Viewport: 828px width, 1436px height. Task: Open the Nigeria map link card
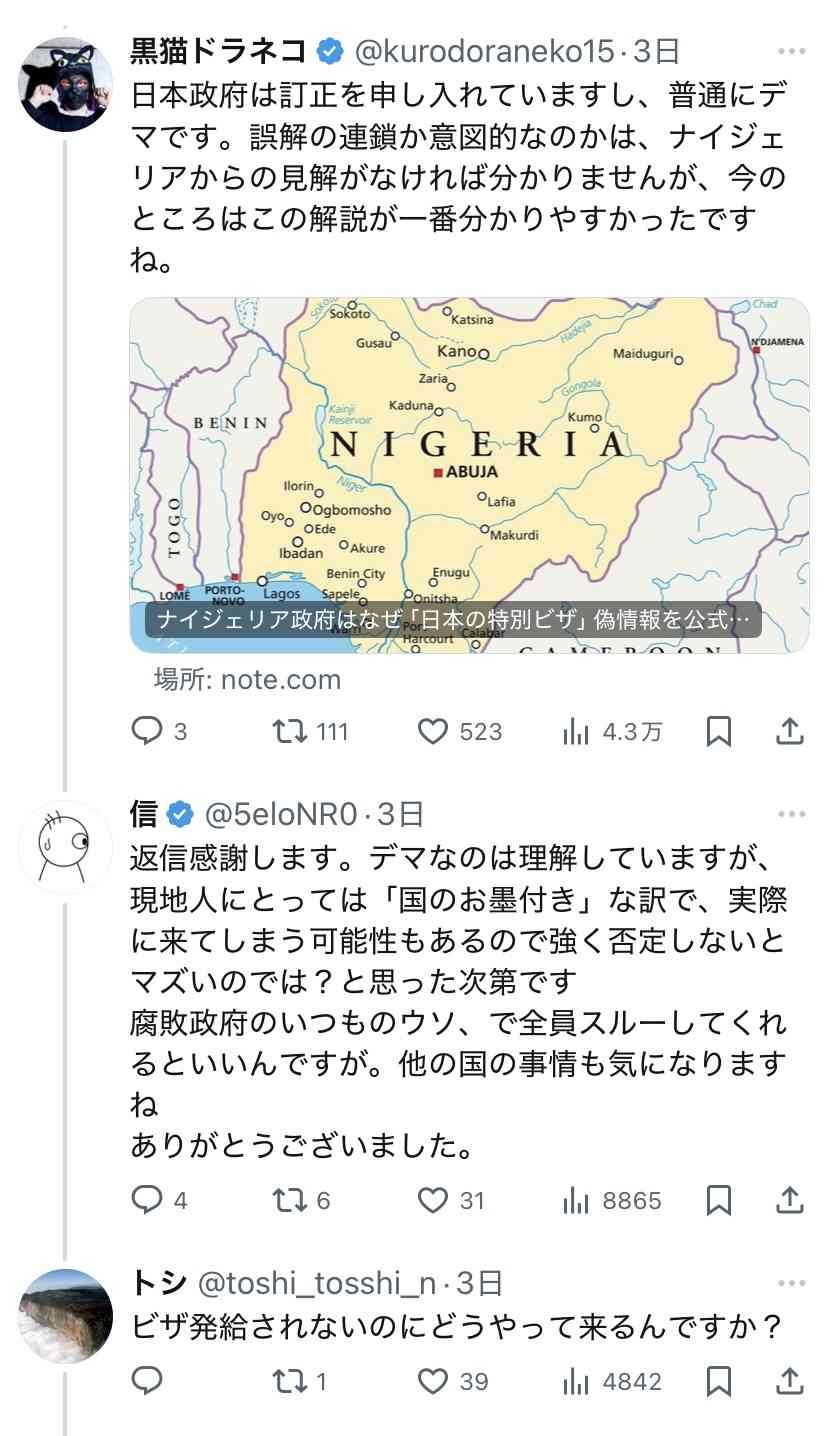[469, 475]
